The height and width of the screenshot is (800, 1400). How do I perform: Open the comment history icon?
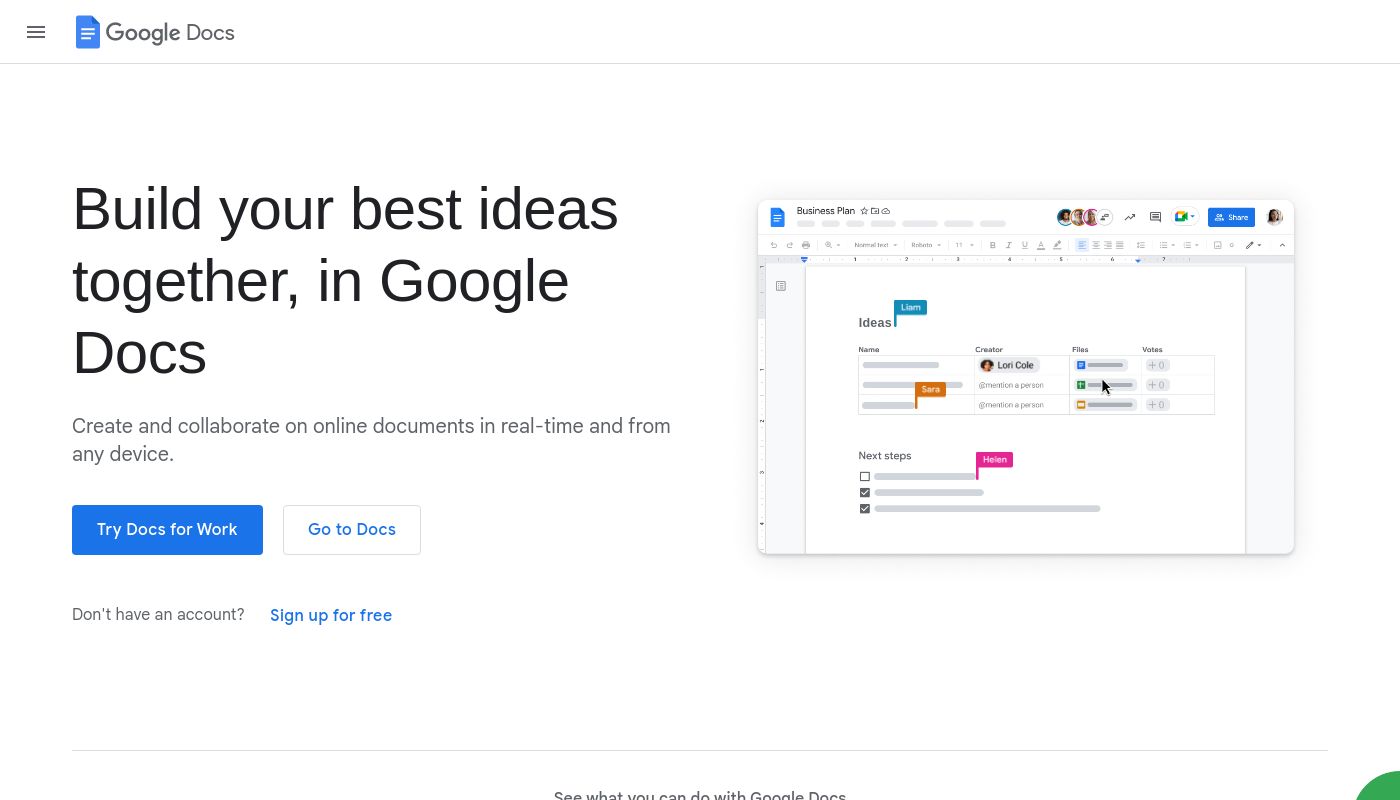click(1155, 217)
